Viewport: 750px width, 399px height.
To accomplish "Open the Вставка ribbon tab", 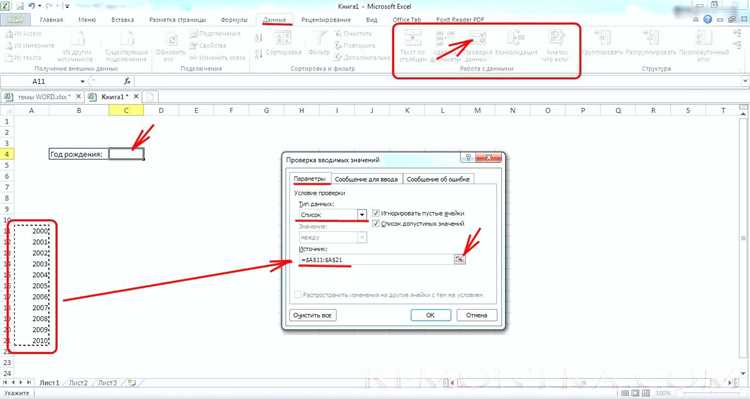I will (x=122, y=20).
